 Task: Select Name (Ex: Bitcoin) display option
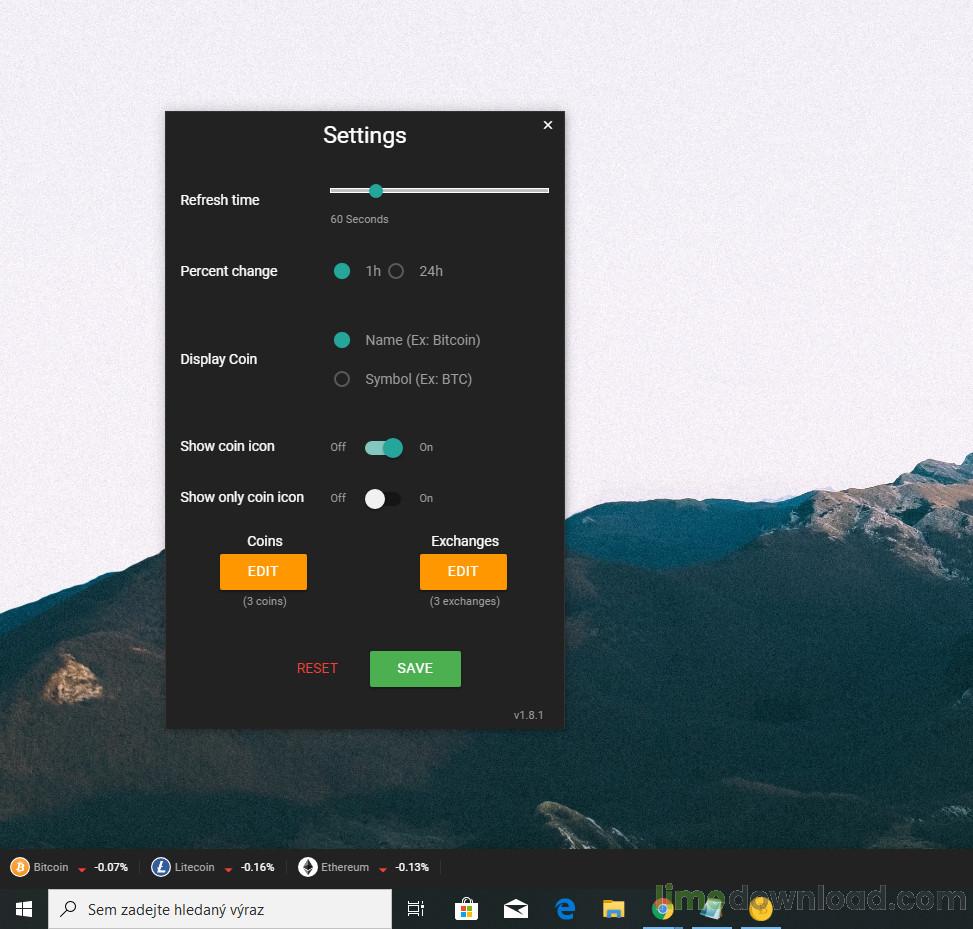342,340
